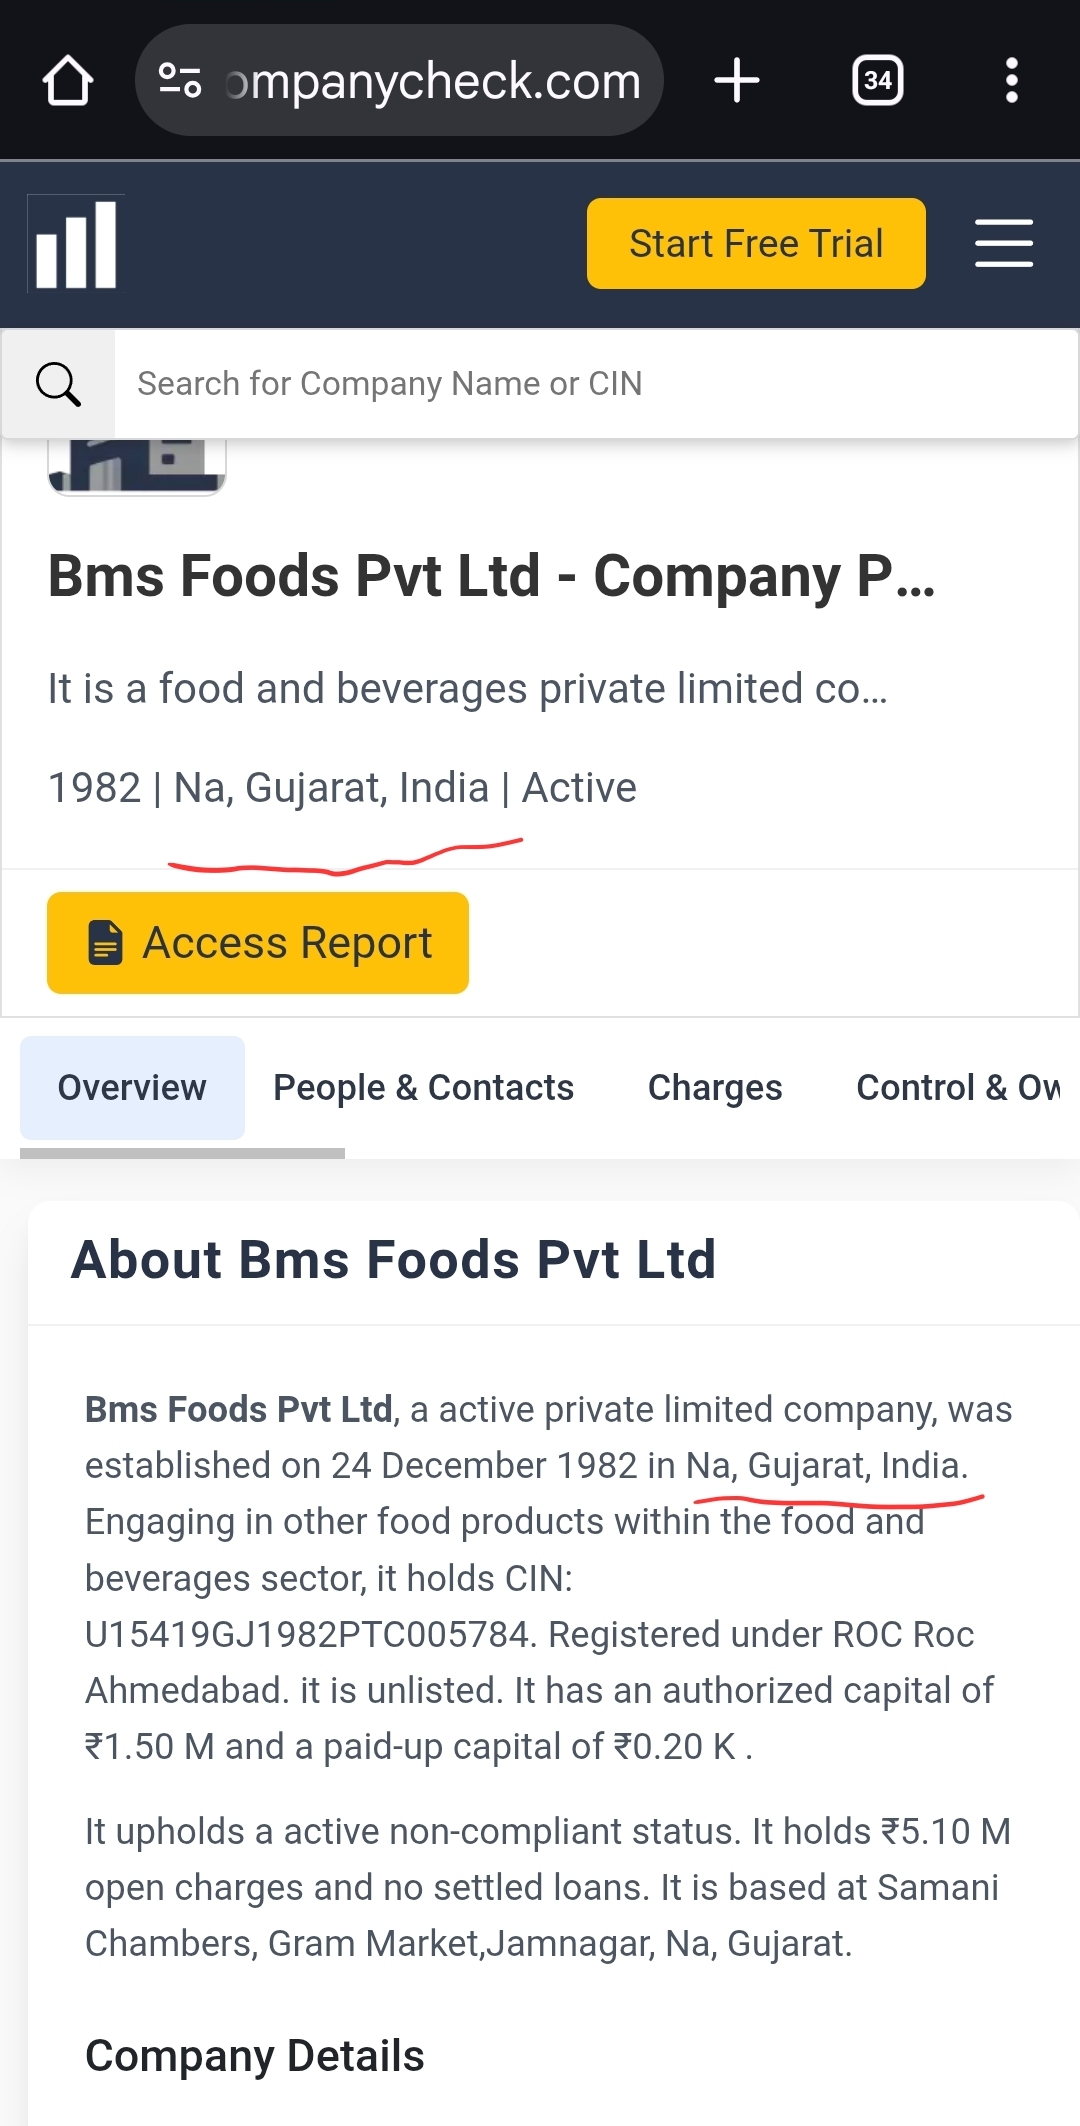Tap the search magnifier icon
Viewport: 1080px width, 2126px height.
point(58,384)
